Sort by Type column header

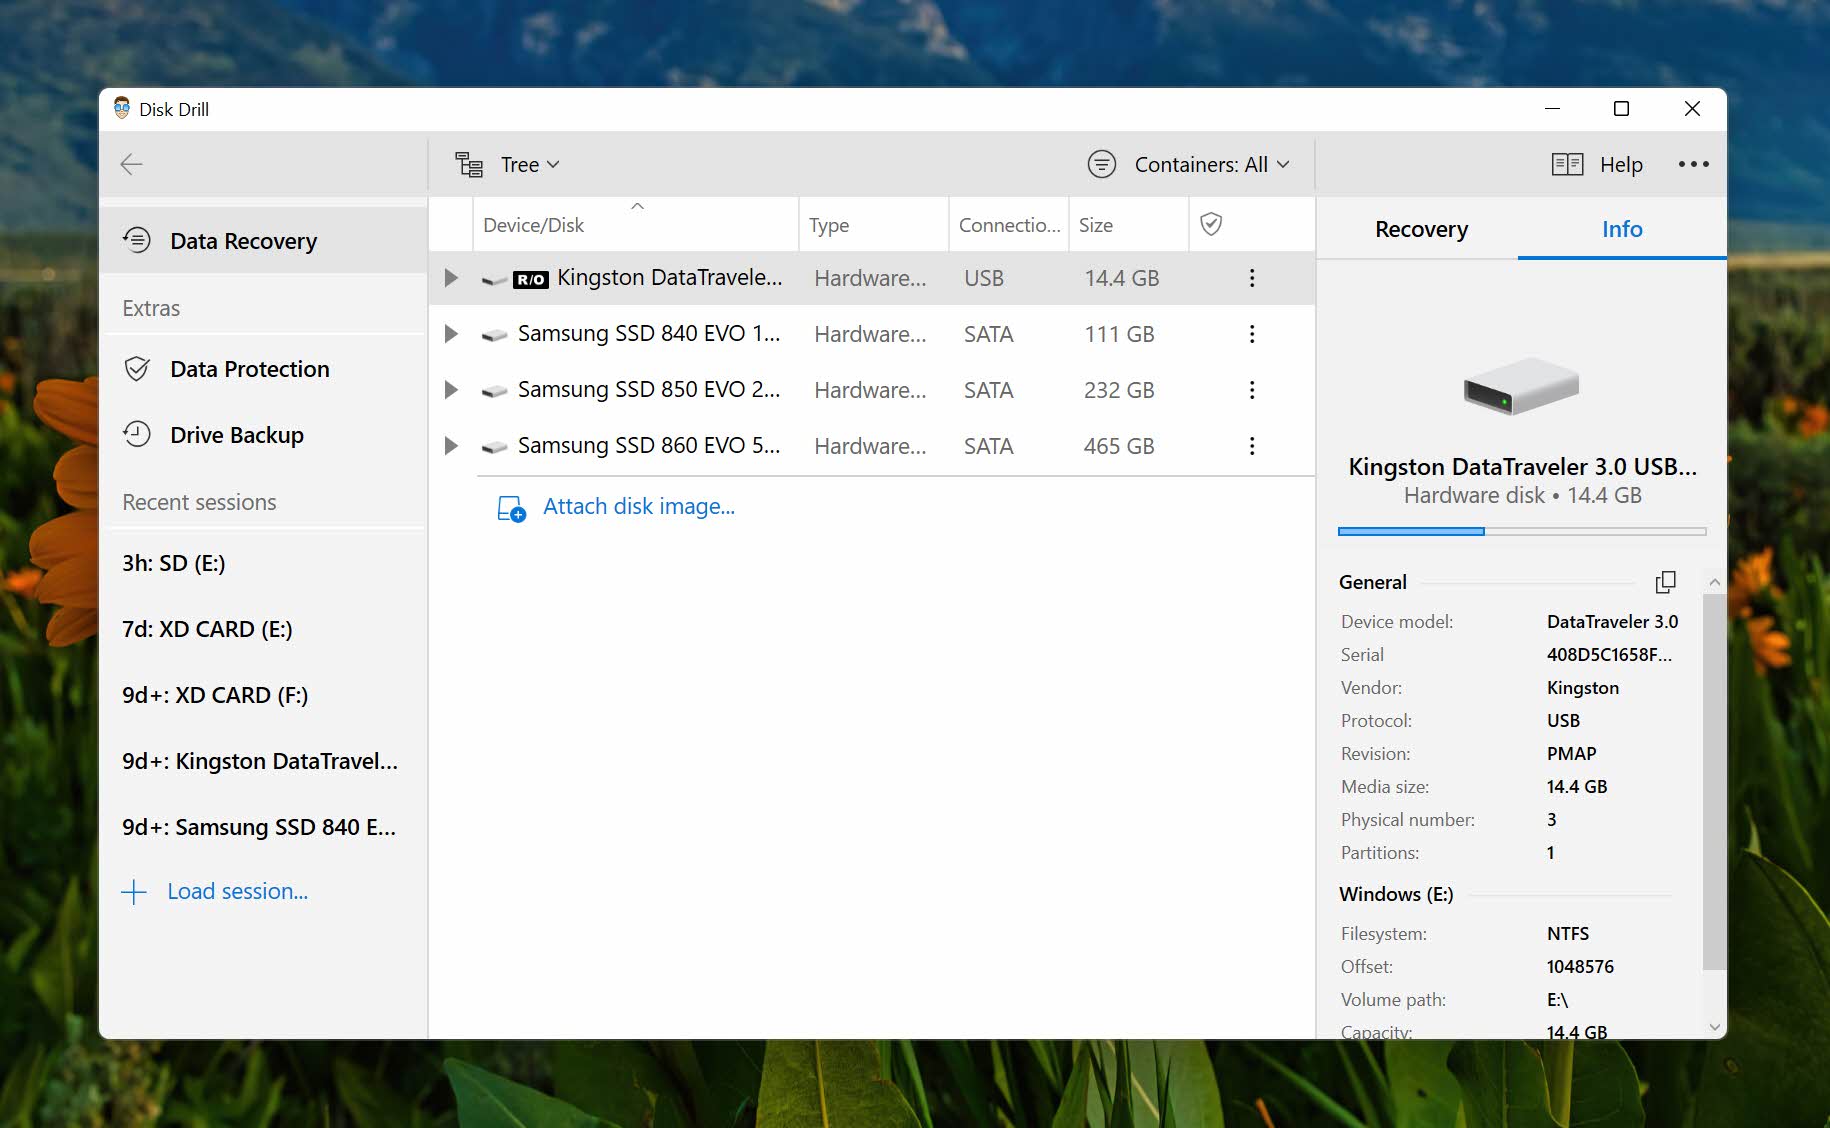873,225
